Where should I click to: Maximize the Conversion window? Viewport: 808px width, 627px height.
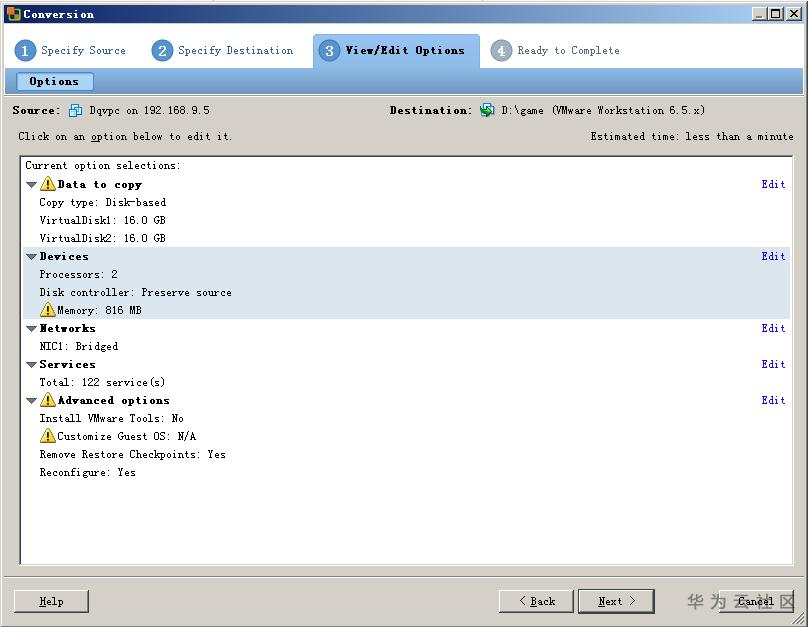coord(776,14)
